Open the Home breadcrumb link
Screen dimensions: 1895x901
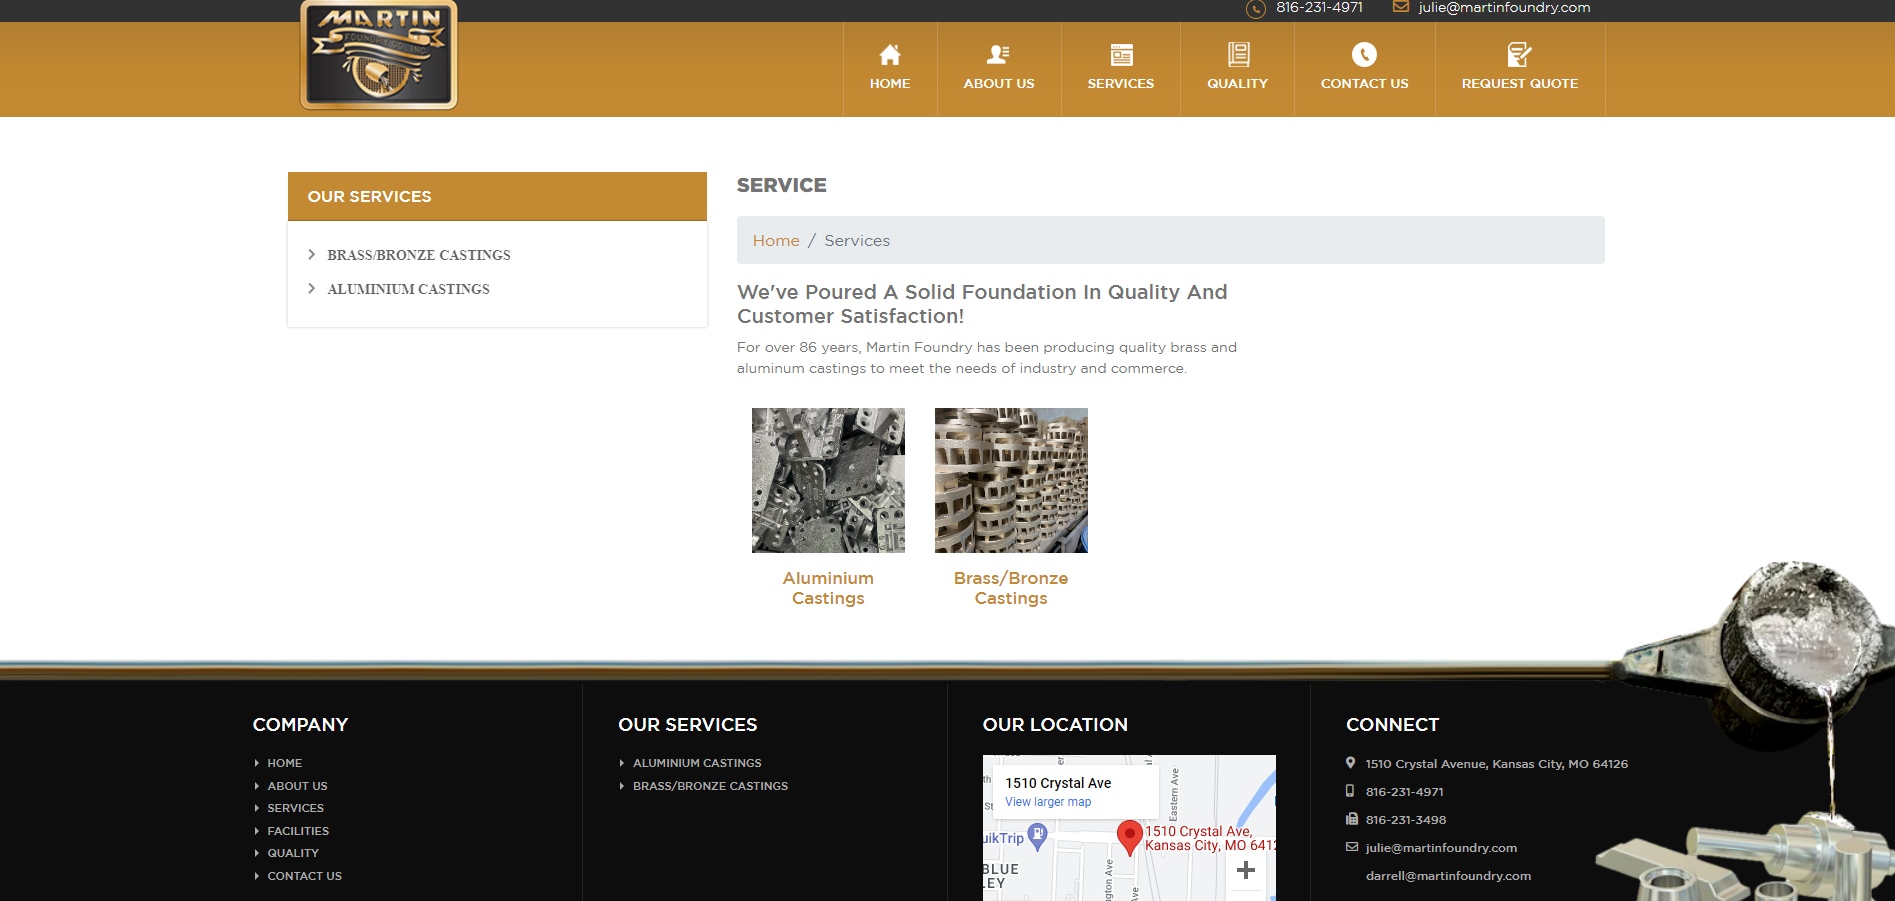pos(776,240)
